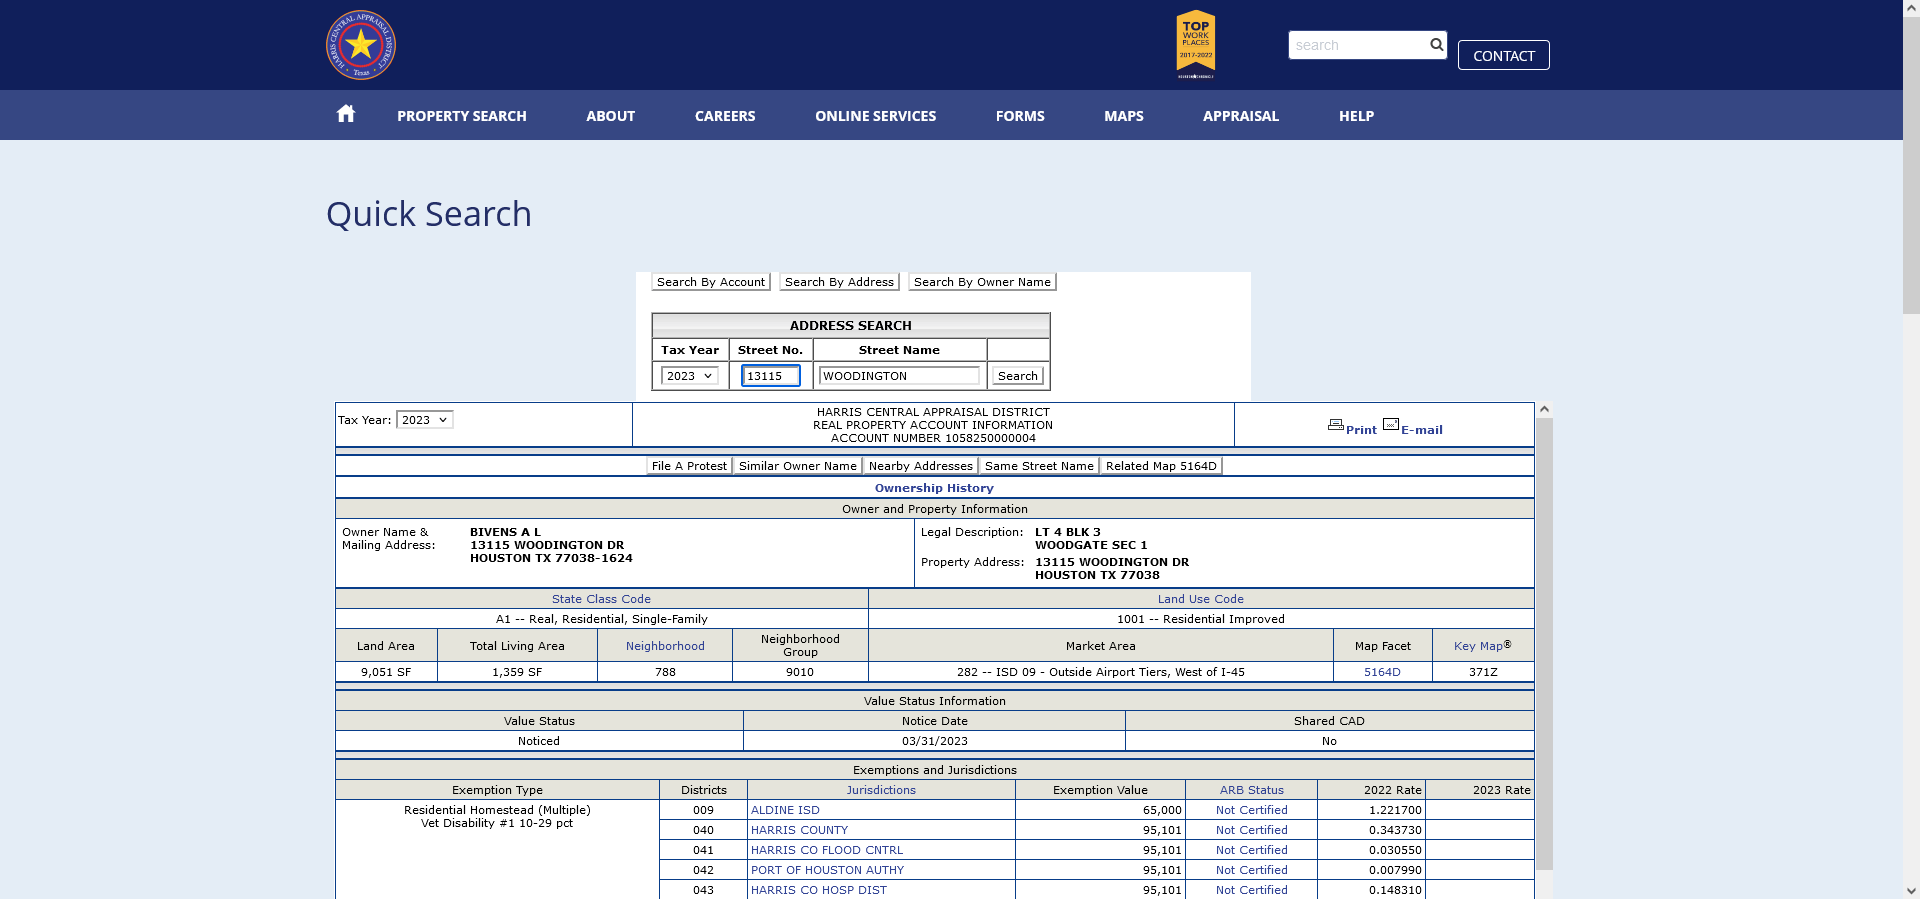The width and height of the screenshot is (1920, 899).
Task: Switch to Search By Account
Action: coord(711,282)
